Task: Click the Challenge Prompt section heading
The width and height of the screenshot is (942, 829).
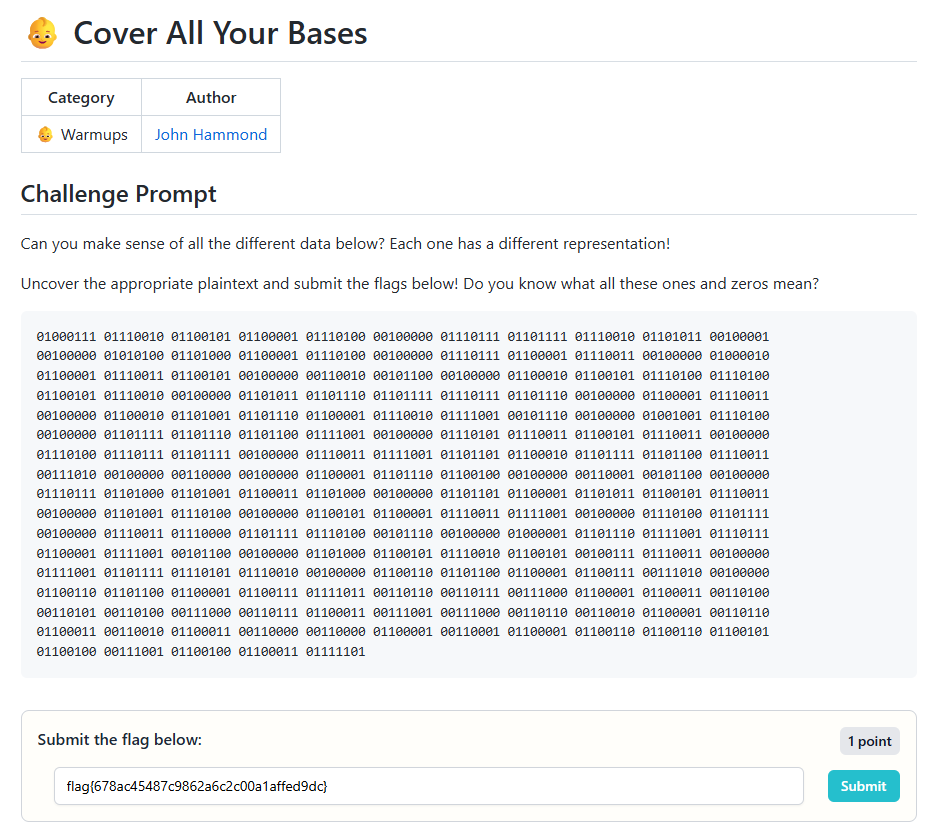Action: tap(118, 194)
